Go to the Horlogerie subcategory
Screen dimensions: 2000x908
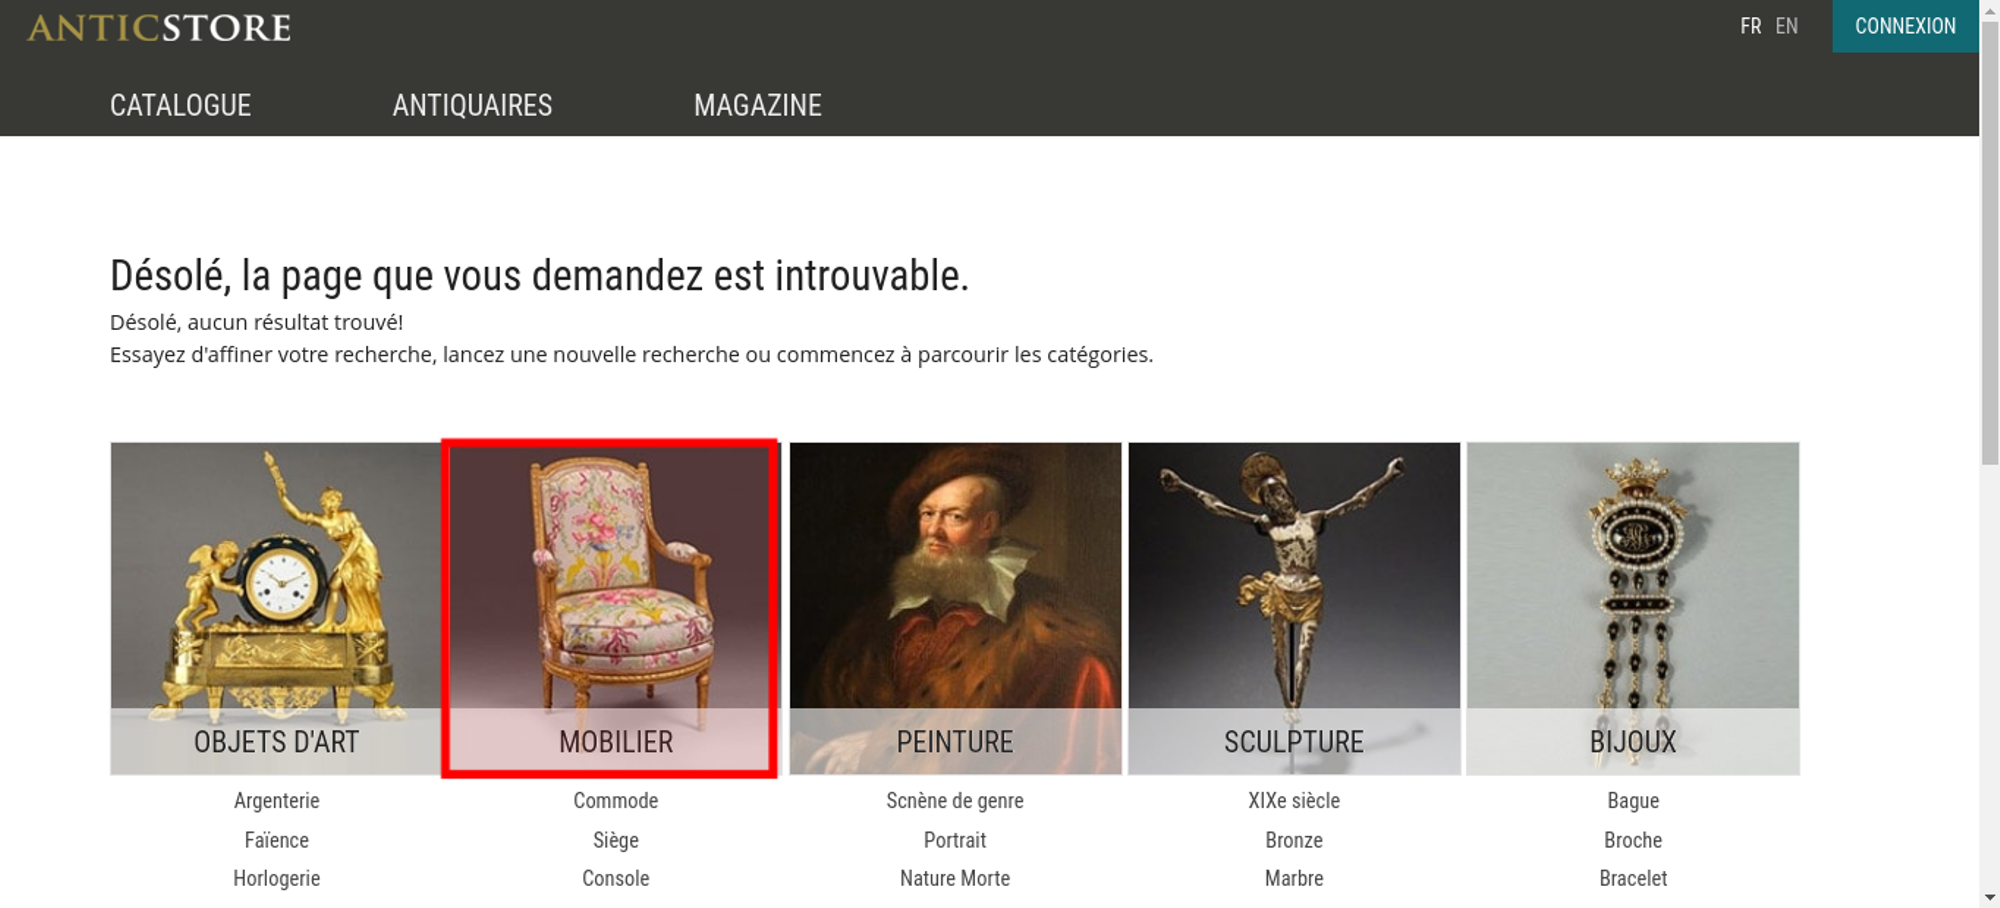(277, 878)
